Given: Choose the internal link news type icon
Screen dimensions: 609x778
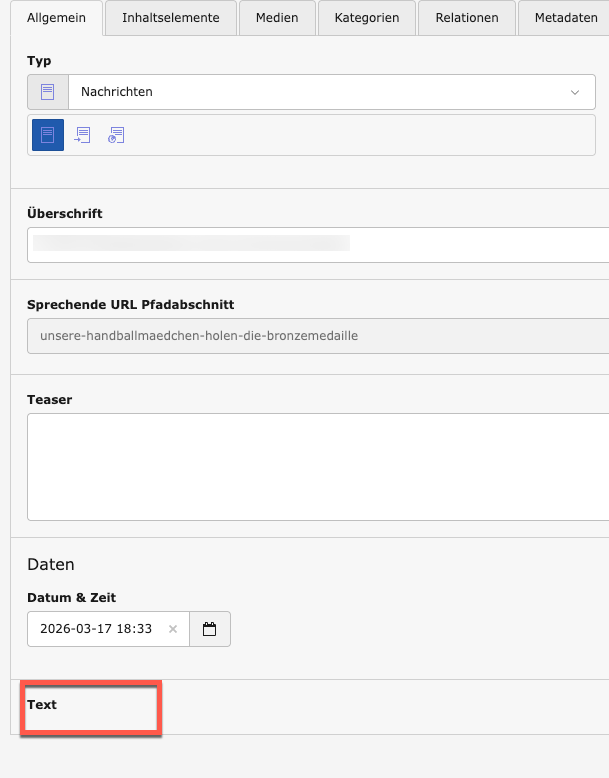Looking at the screenshot, I should 83,135.
